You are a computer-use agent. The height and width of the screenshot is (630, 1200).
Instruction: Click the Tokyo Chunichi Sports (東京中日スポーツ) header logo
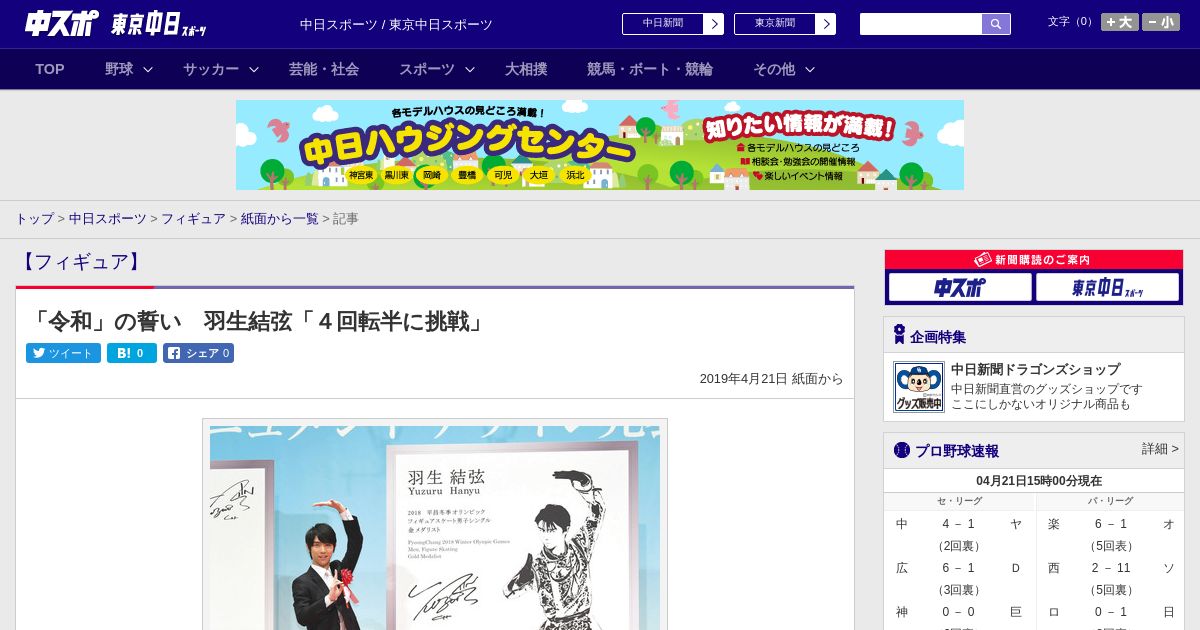(159, 24)
